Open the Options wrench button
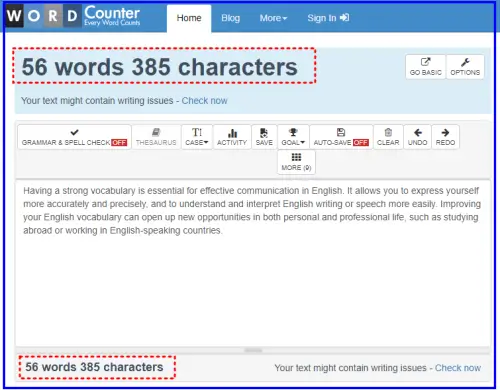Image resolution: width=500 pixels, height=390 pixels. pyautogui.click(x=465, y=67)
